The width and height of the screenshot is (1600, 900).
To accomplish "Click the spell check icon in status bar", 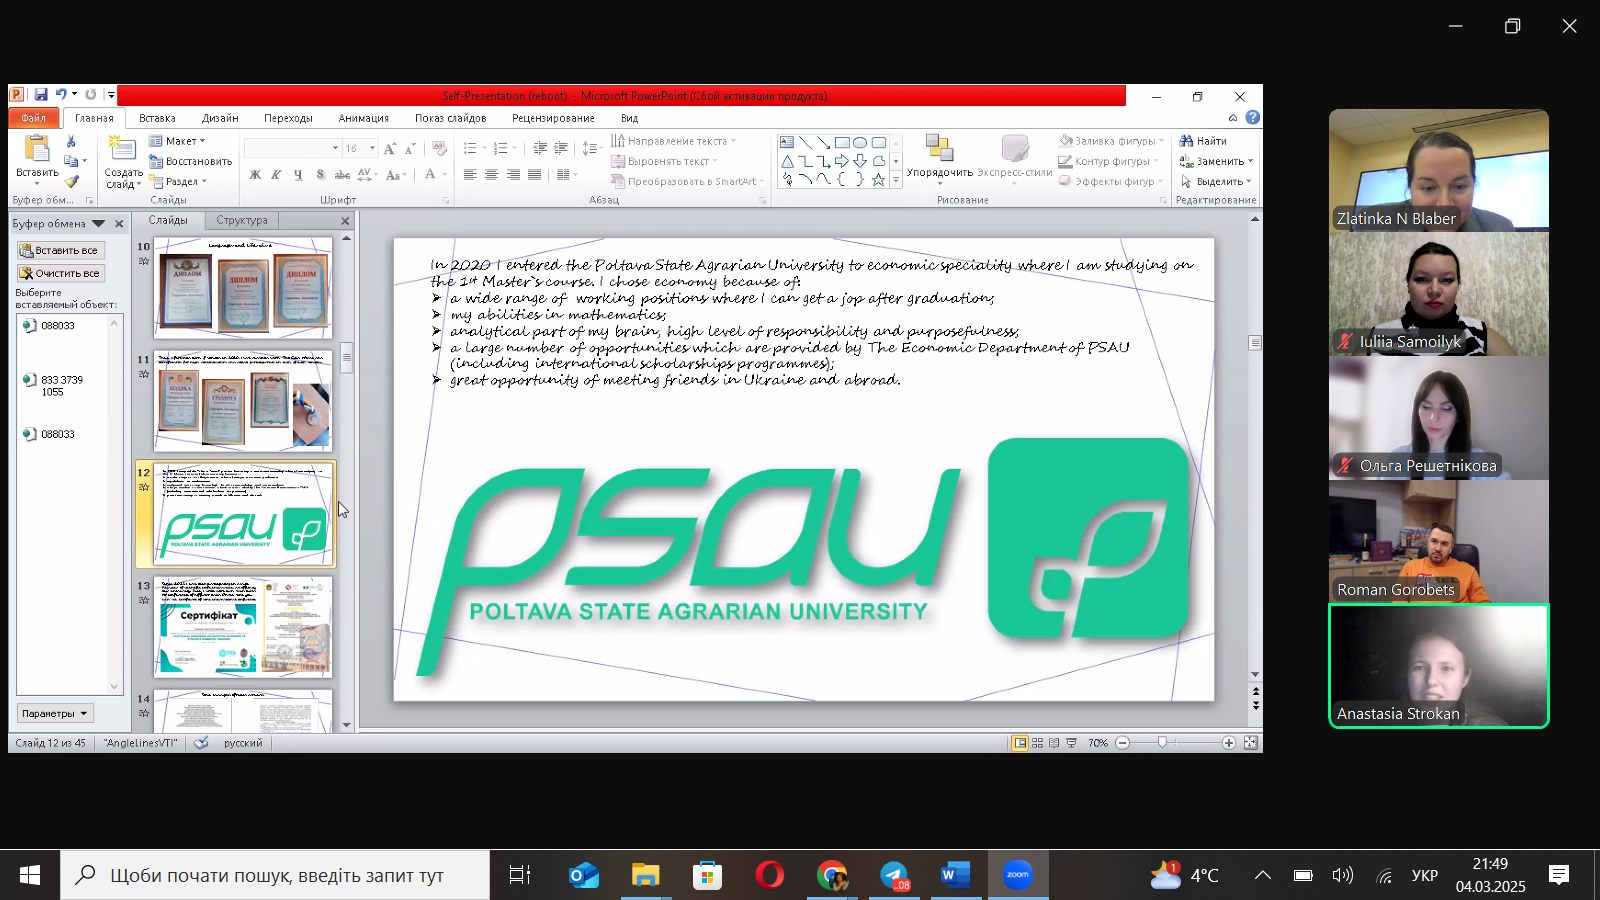I will point(201,743).
